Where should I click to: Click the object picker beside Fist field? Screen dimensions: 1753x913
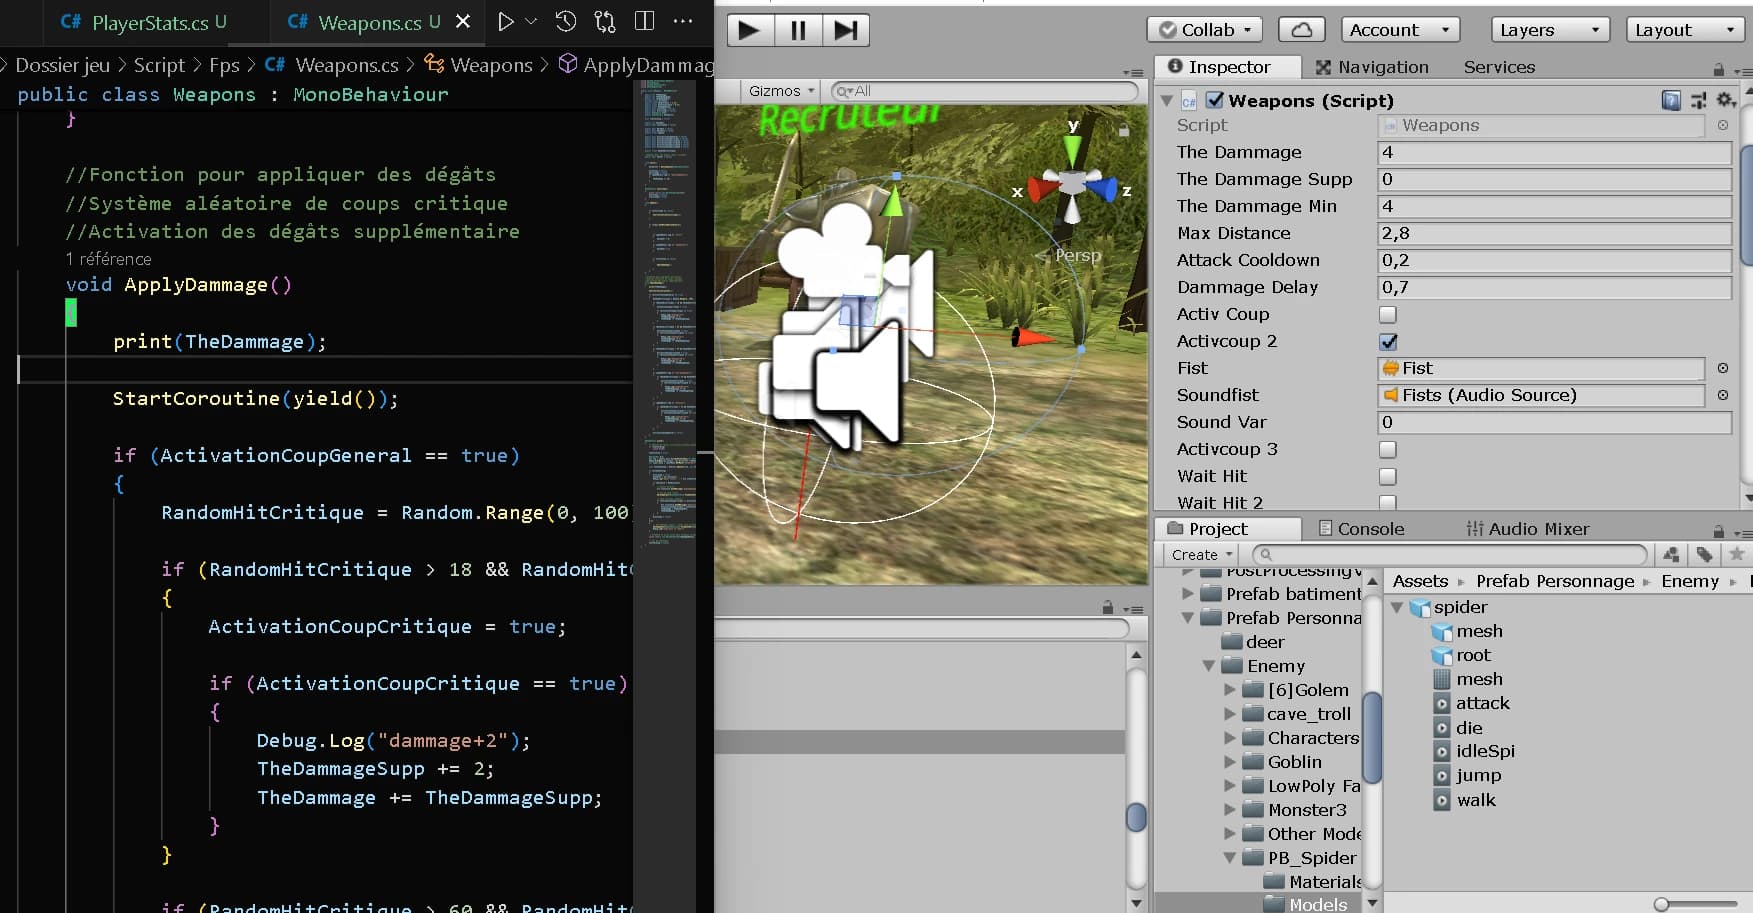(1723, 368)
